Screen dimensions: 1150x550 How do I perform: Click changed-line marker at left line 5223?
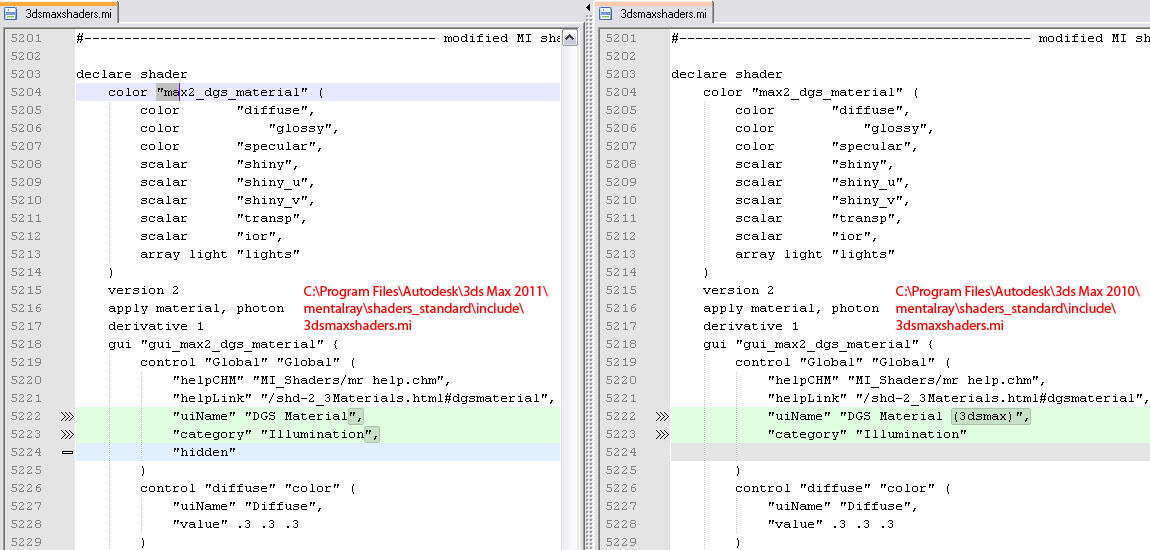pos(67,434)
